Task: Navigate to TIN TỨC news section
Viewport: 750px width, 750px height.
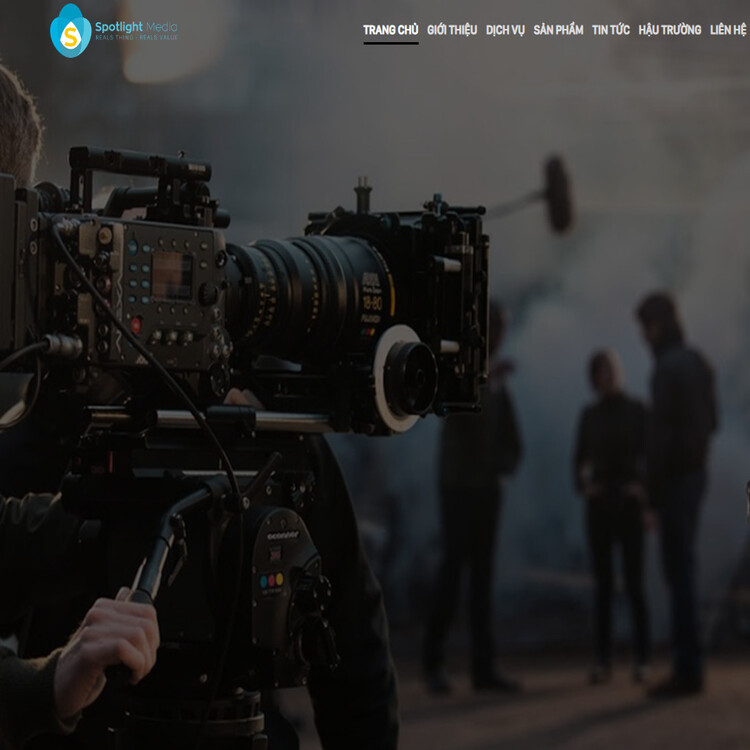Action: tap(611, 30)
